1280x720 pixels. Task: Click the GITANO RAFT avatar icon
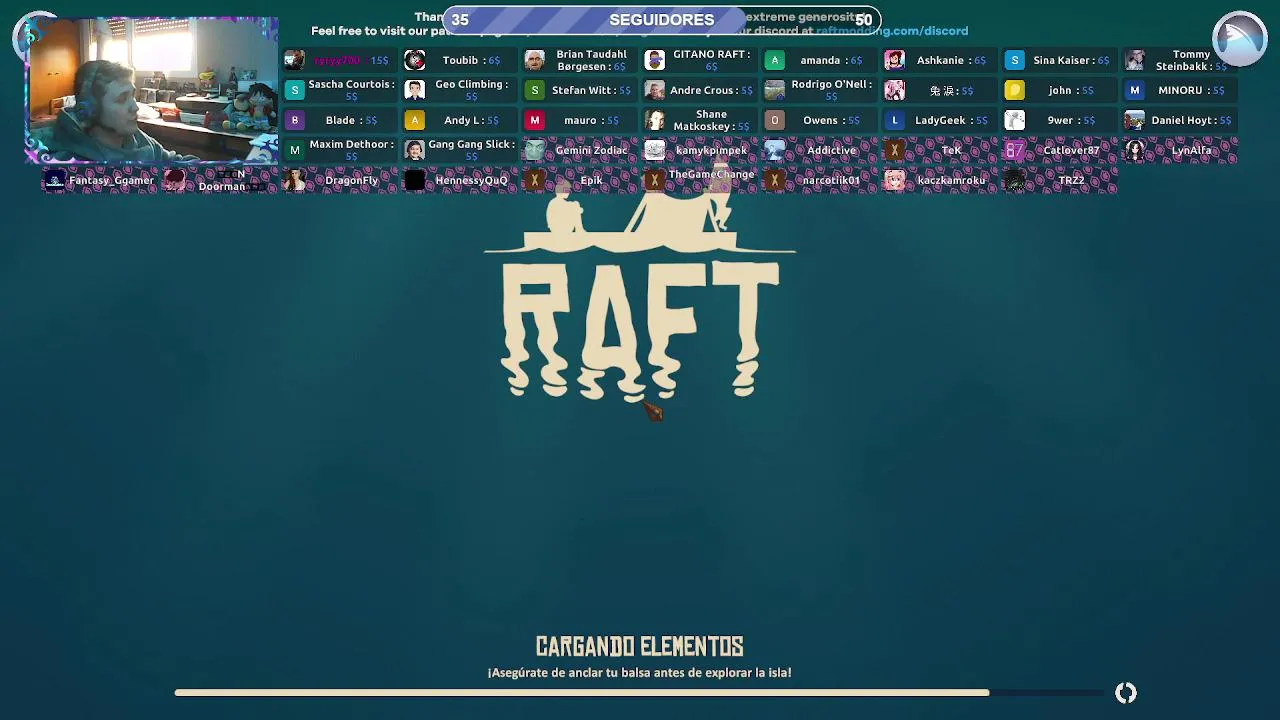point(655,60)
